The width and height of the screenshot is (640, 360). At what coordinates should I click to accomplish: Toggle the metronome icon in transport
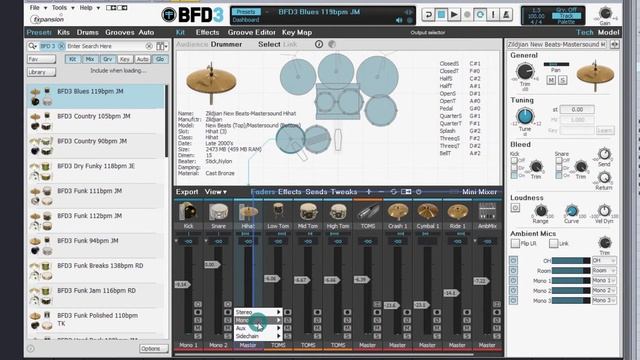(x=506, y=15)
